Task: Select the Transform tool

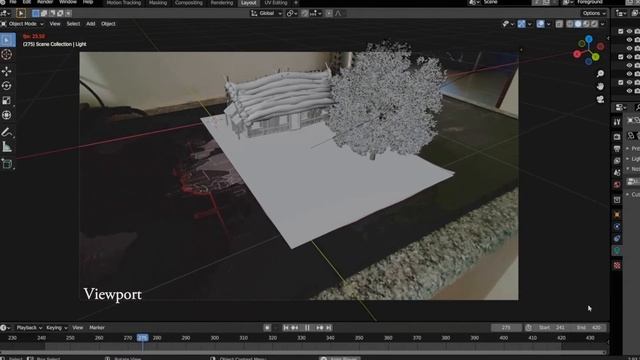Action: (7, 115)
